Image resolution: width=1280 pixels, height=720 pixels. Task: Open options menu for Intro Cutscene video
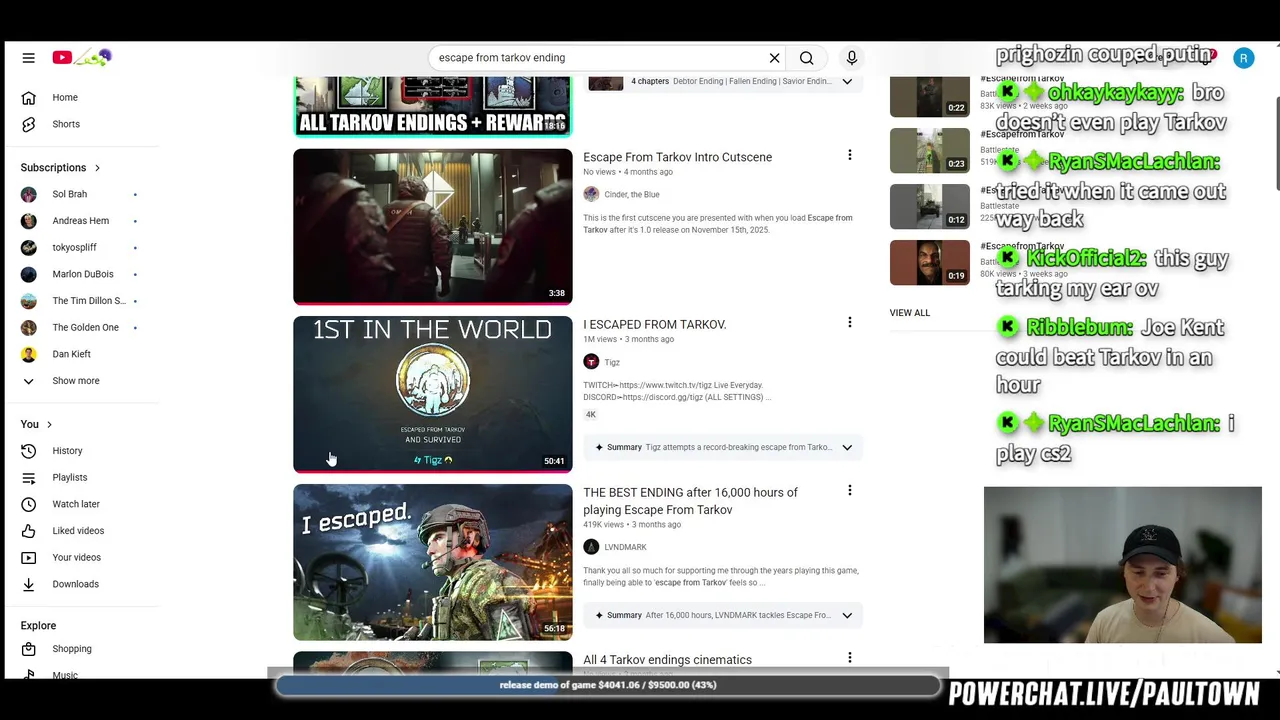pos(849,155)
